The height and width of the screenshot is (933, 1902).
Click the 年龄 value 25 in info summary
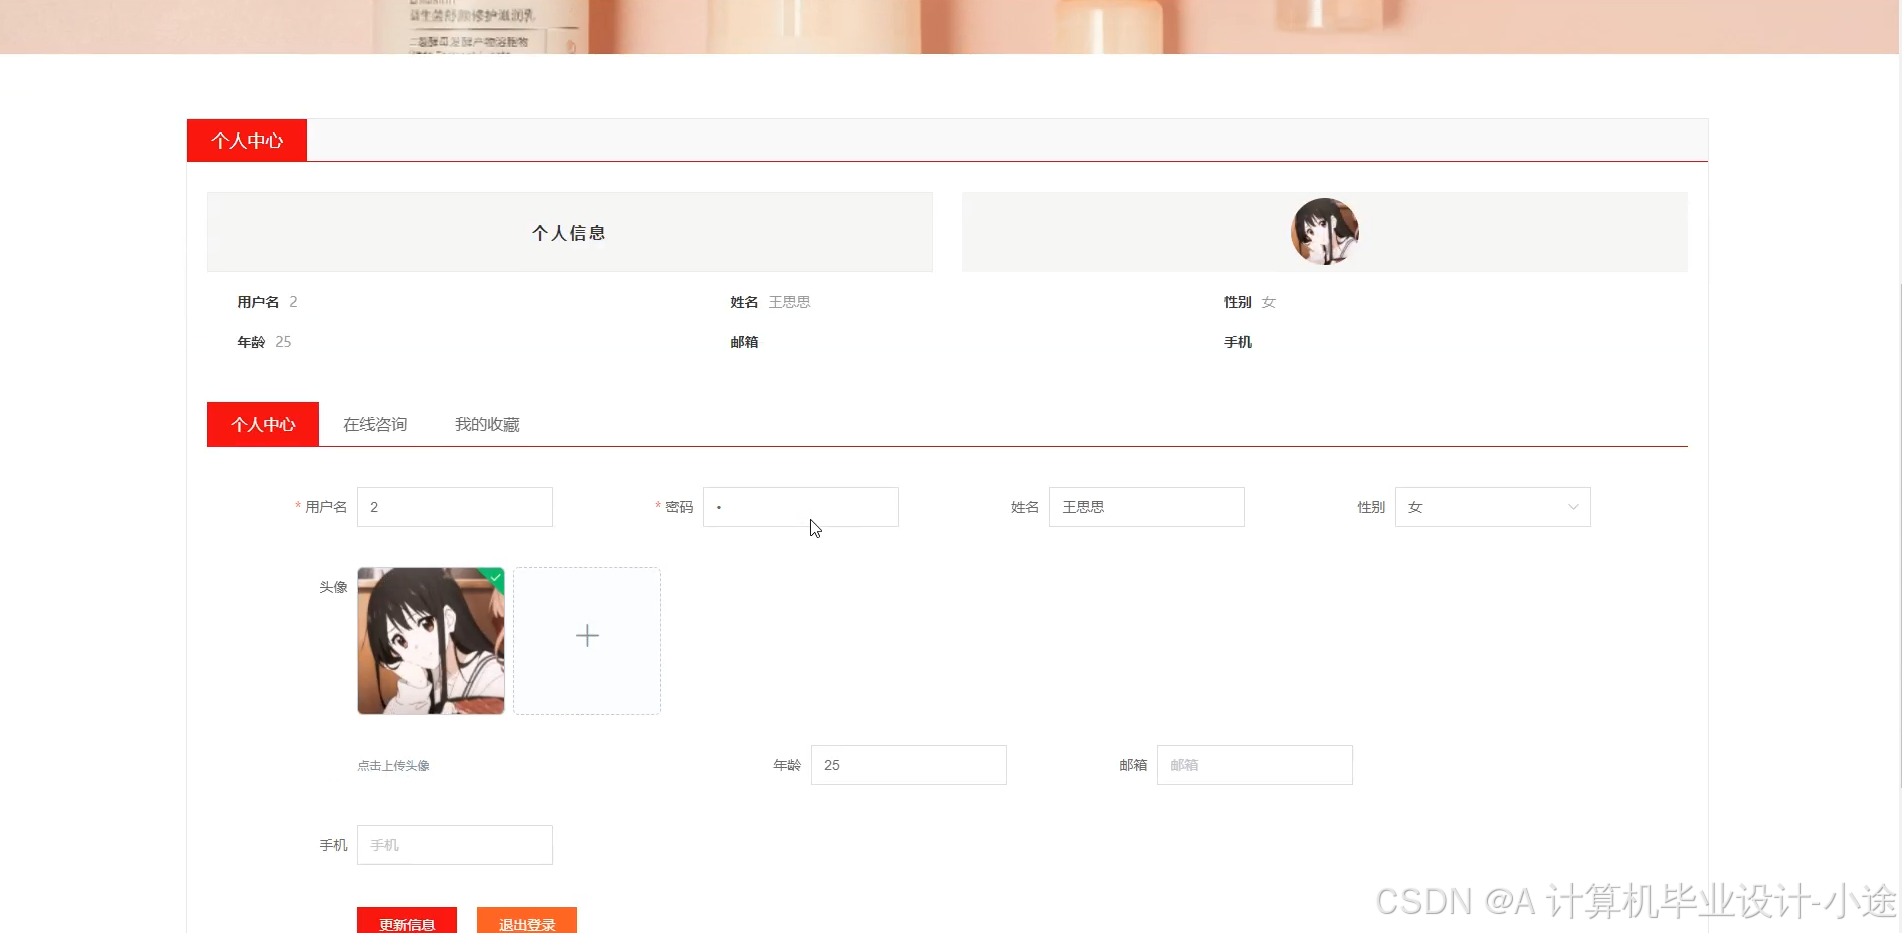[283, 342]
